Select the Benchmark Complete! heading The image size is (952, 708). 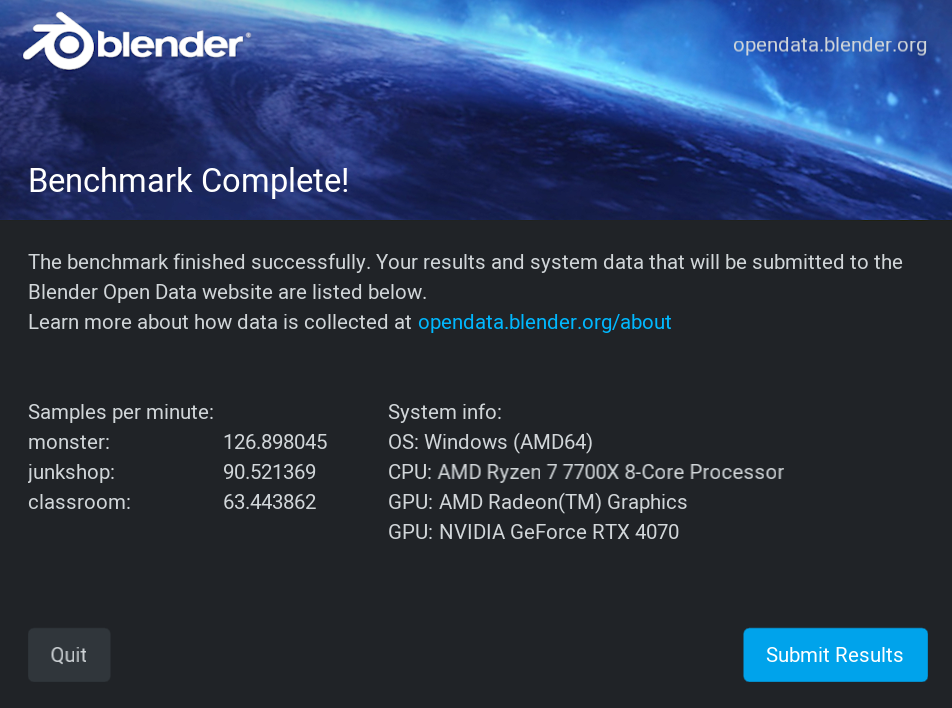[x=189, y=181]
